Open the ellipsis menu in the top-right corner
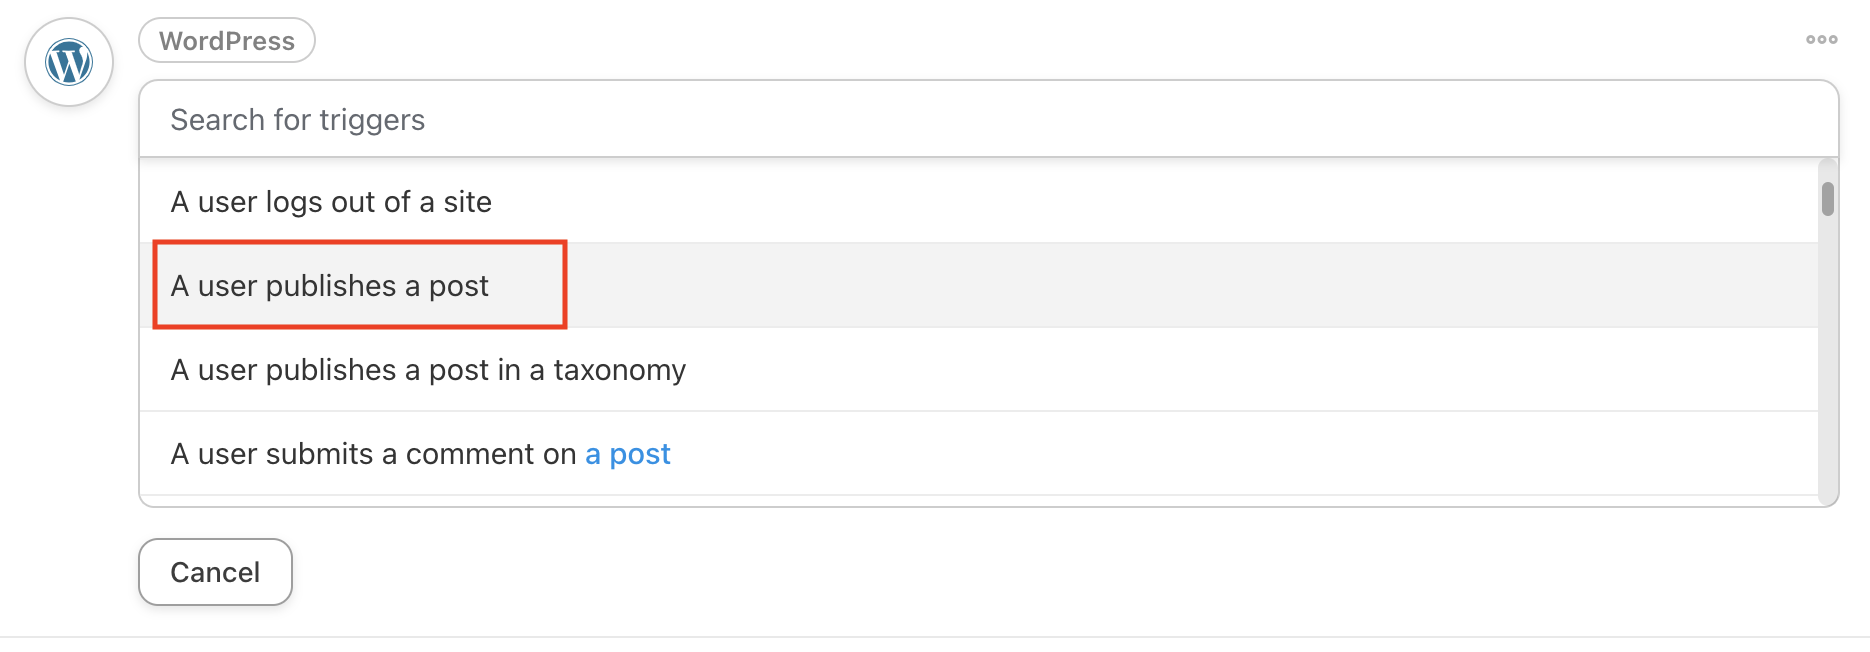The width and height of the screenshot is (1870, 652). 1821,40
